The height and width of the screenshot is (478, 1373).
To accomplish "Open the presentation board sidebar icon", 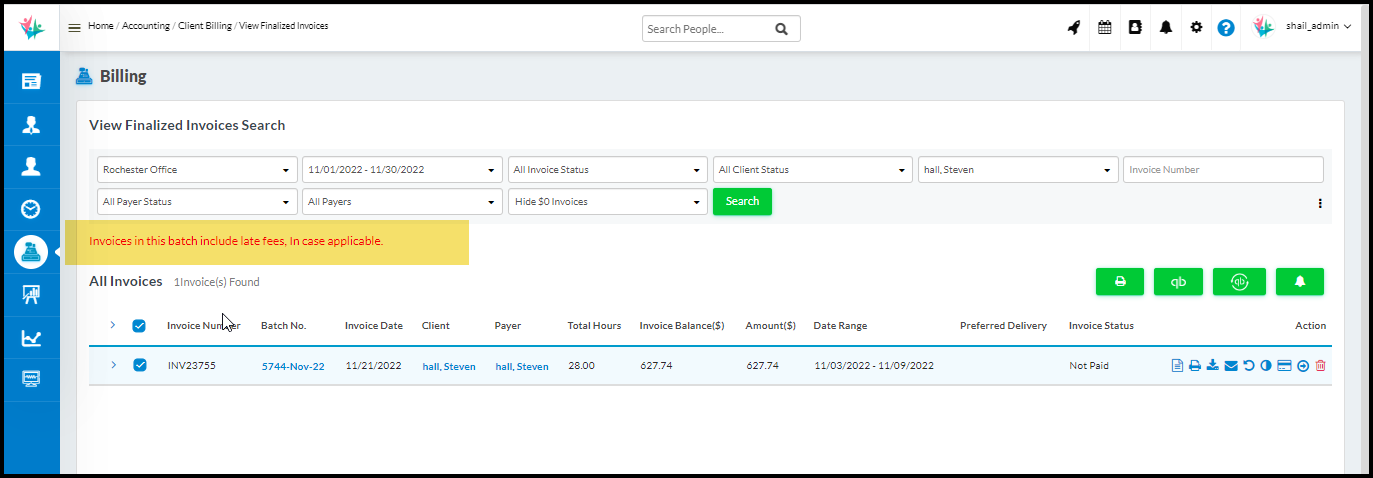I will (31, 294).
